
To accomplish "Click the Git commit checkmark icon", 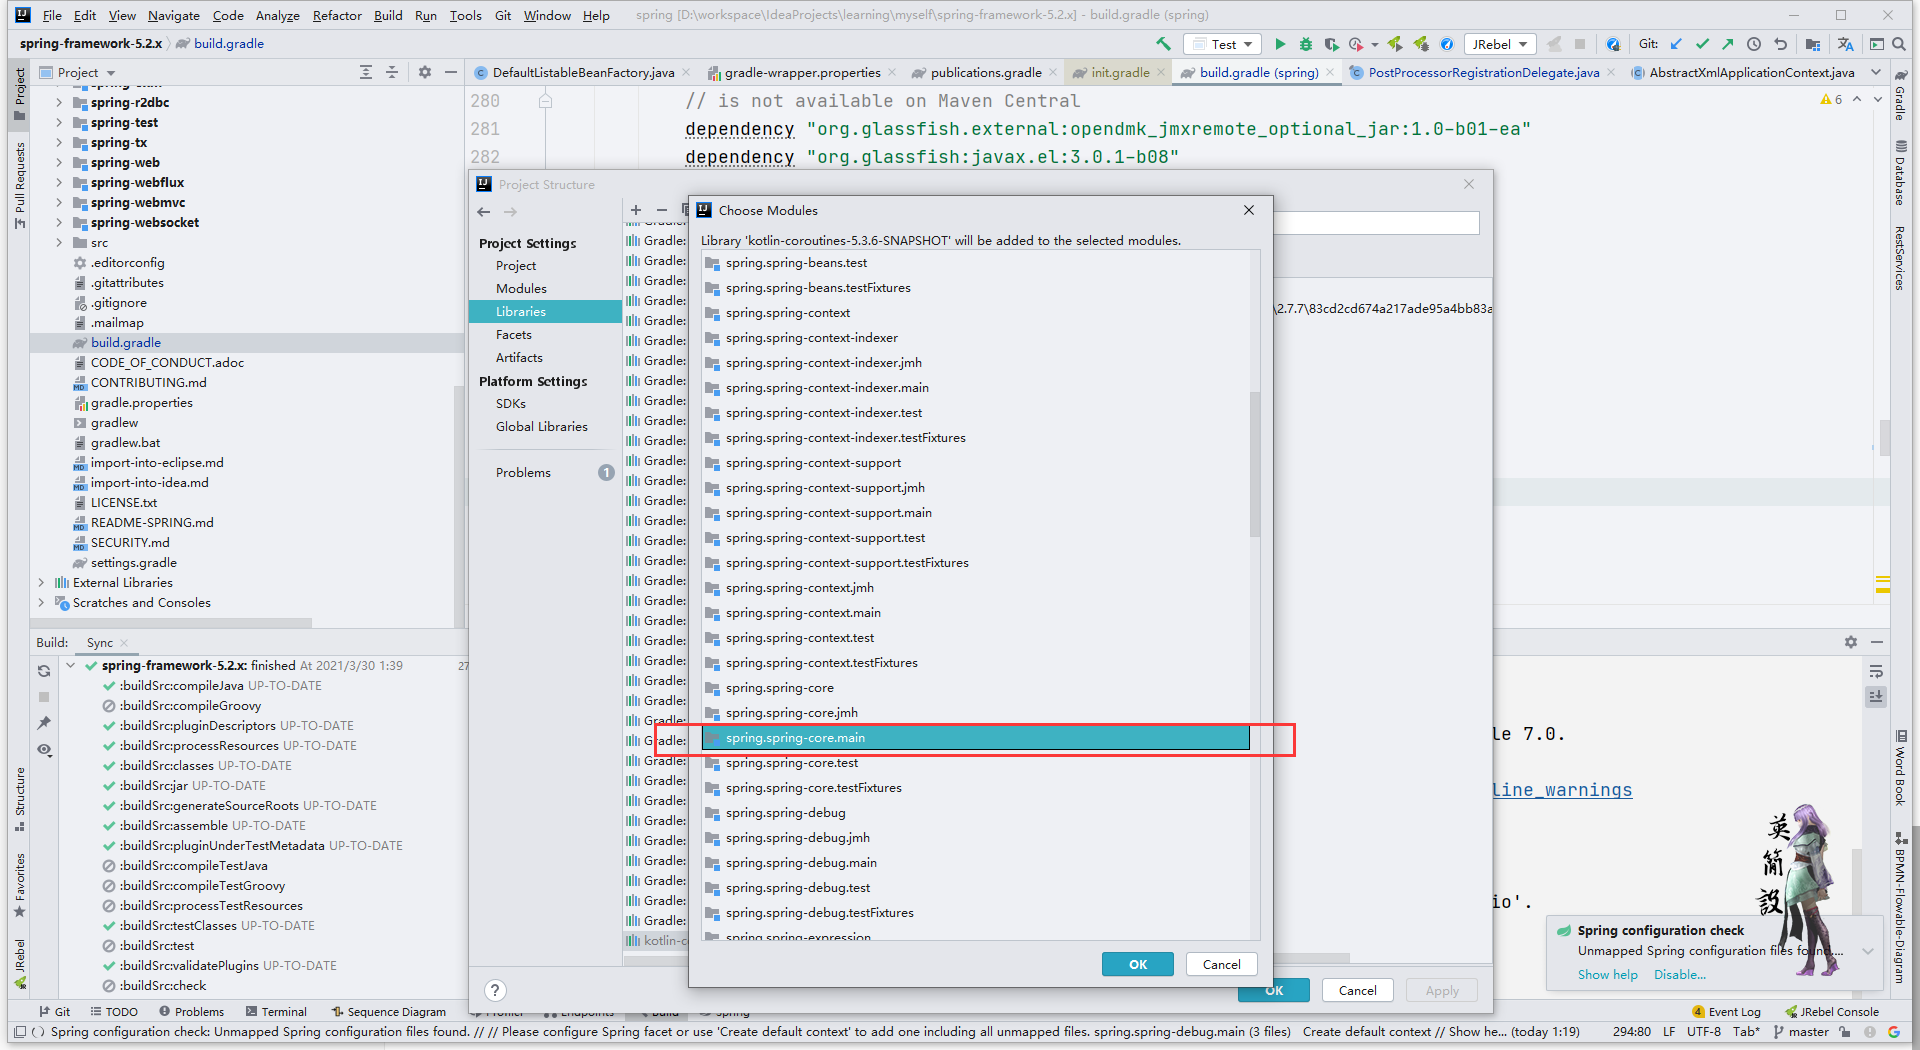I will 1702,44.
